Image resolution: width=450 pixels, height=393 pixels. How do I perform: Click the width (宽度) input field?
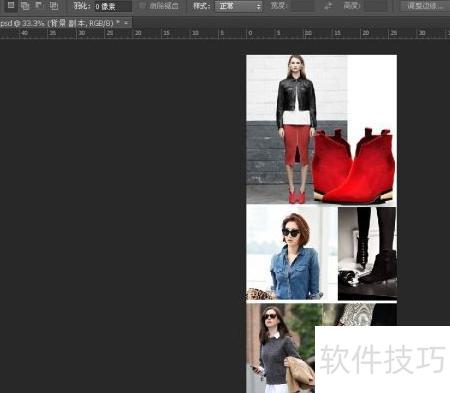(302, 6)
